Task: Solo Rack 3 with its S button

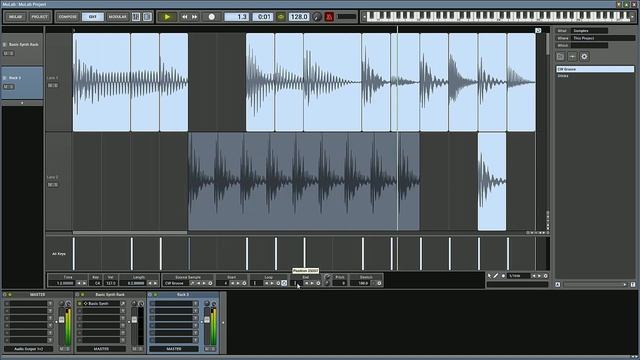Action: [x=213, y=349]
